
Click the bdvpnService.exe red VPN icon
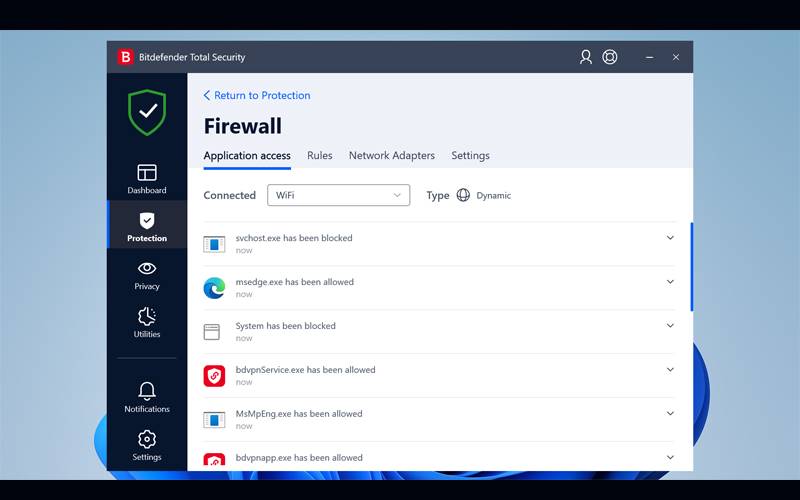pos(214,376)
